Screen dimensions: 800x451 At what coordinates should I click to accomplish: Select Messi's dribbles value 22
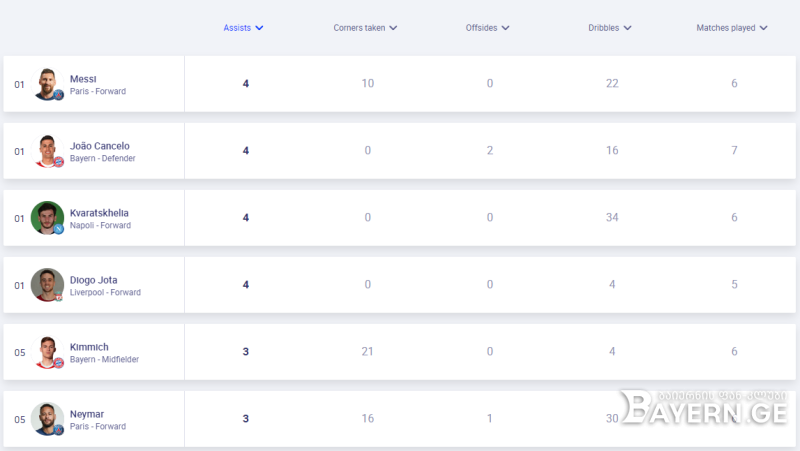[612, 83]
